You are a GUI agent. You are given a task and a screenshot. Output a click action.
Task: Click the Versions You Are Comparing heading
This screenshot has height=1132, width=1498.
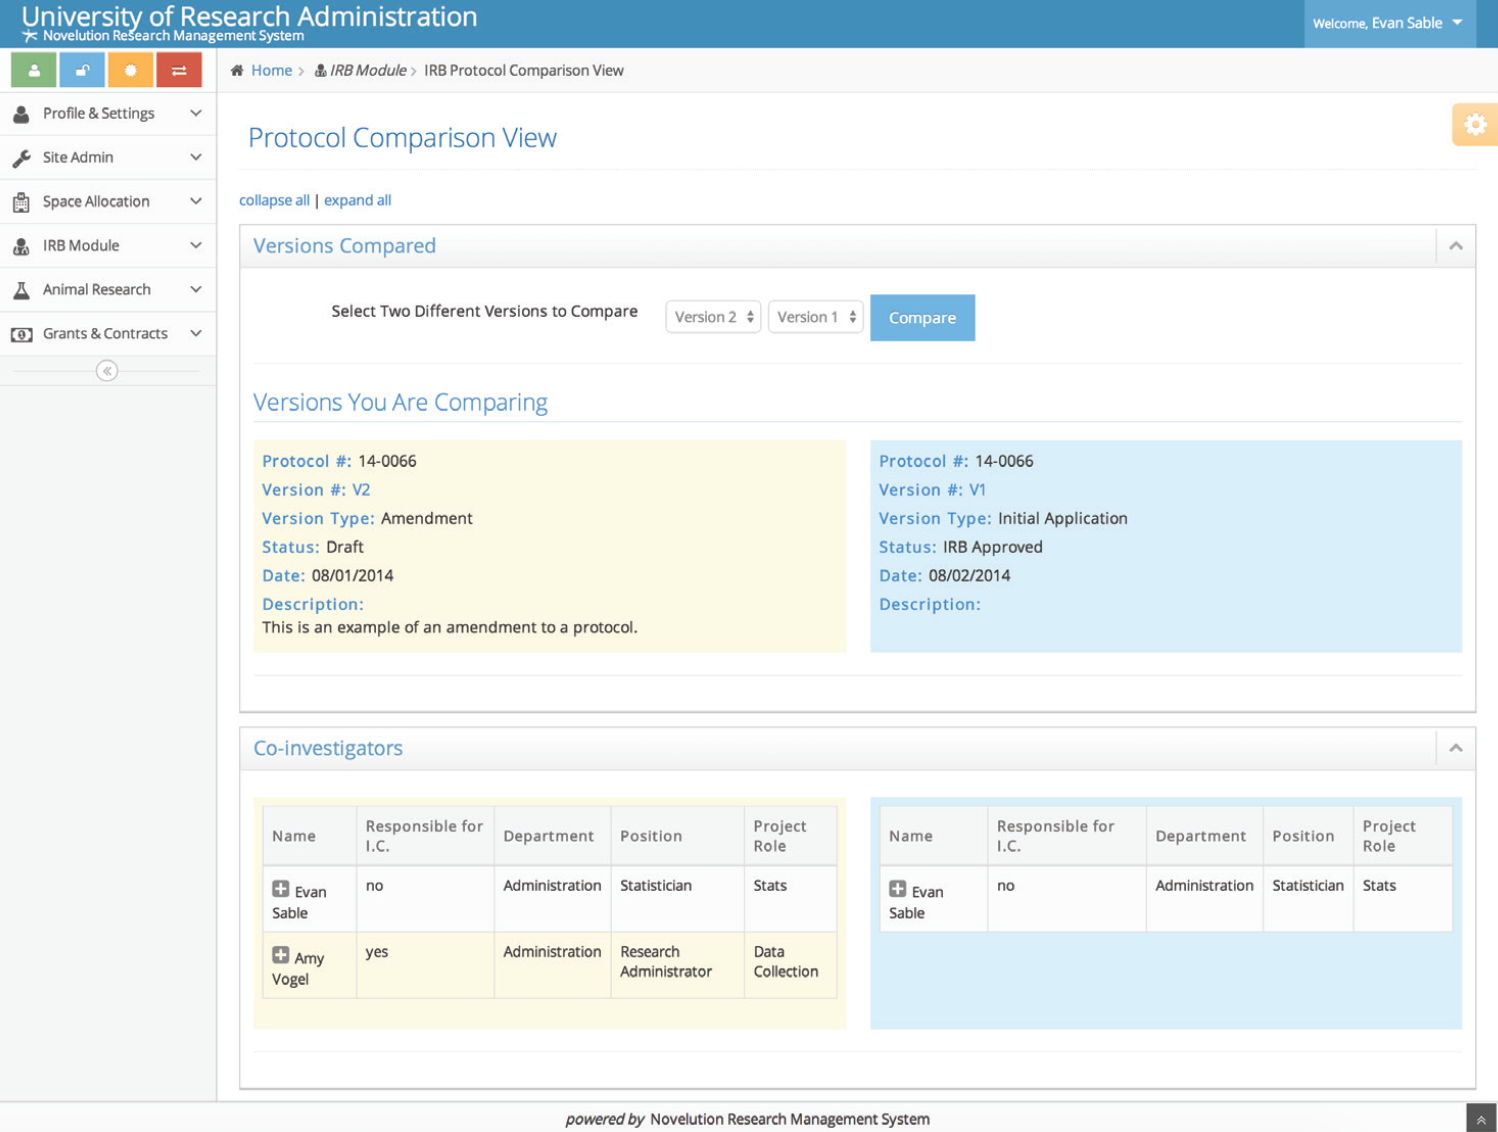coord(400,402)
